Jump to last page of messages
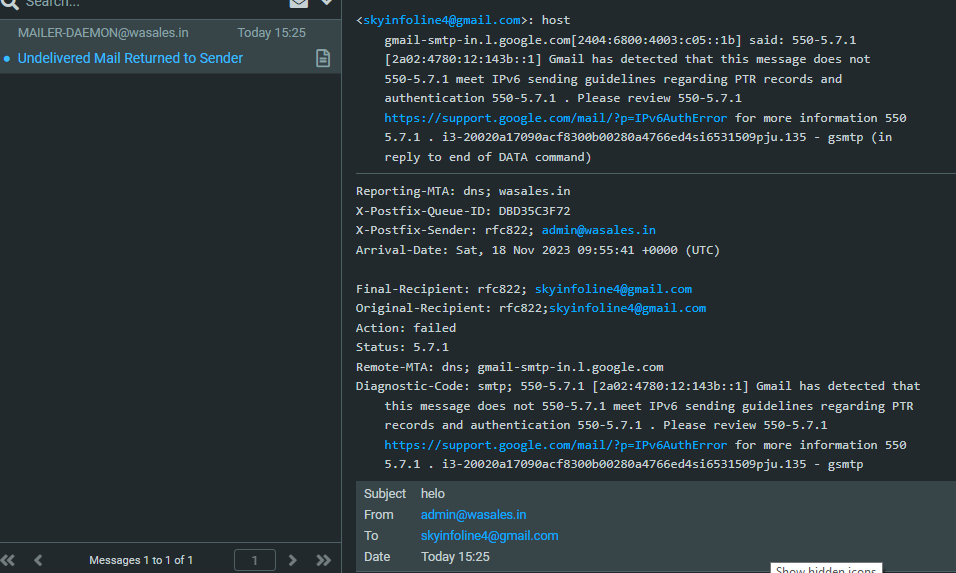The width and height of the screenshot is (956, 573). point(323,560)
